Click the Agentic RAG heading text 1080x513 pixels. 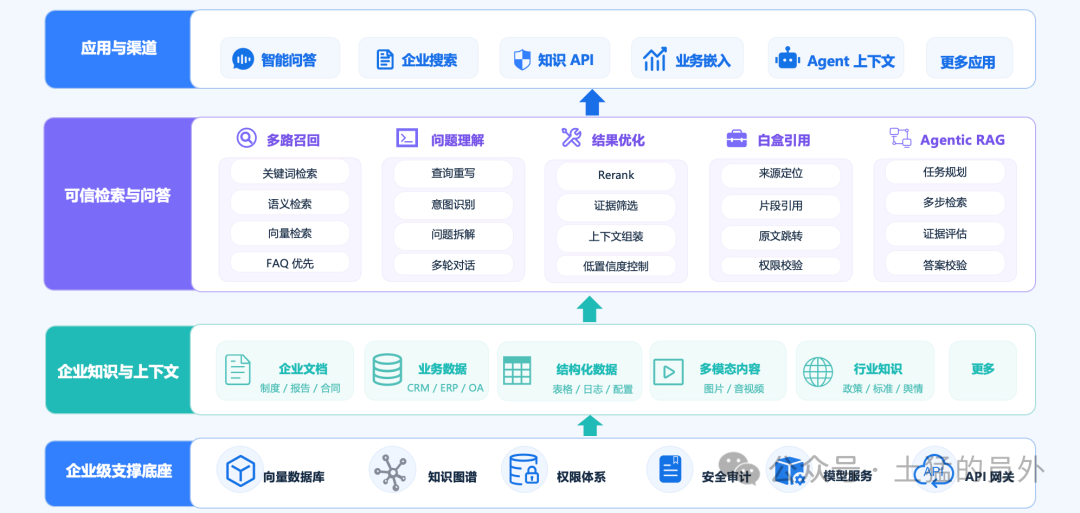[x=962, y=140]
